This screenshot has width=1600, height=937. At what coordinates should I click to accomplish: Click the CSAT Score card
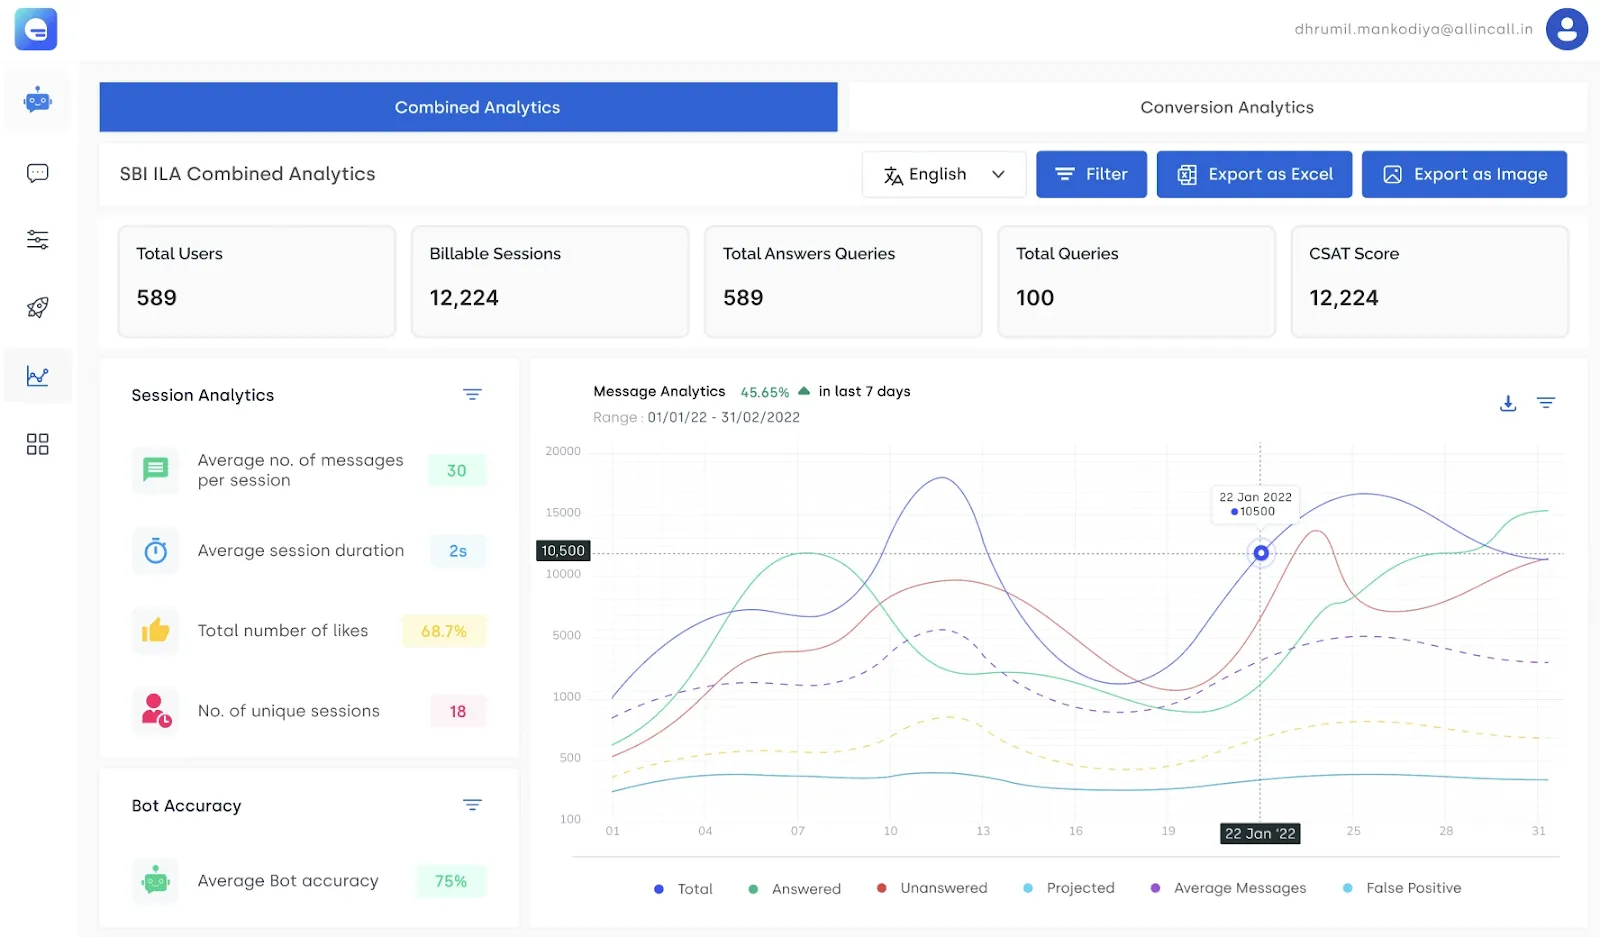point(1430,281)
